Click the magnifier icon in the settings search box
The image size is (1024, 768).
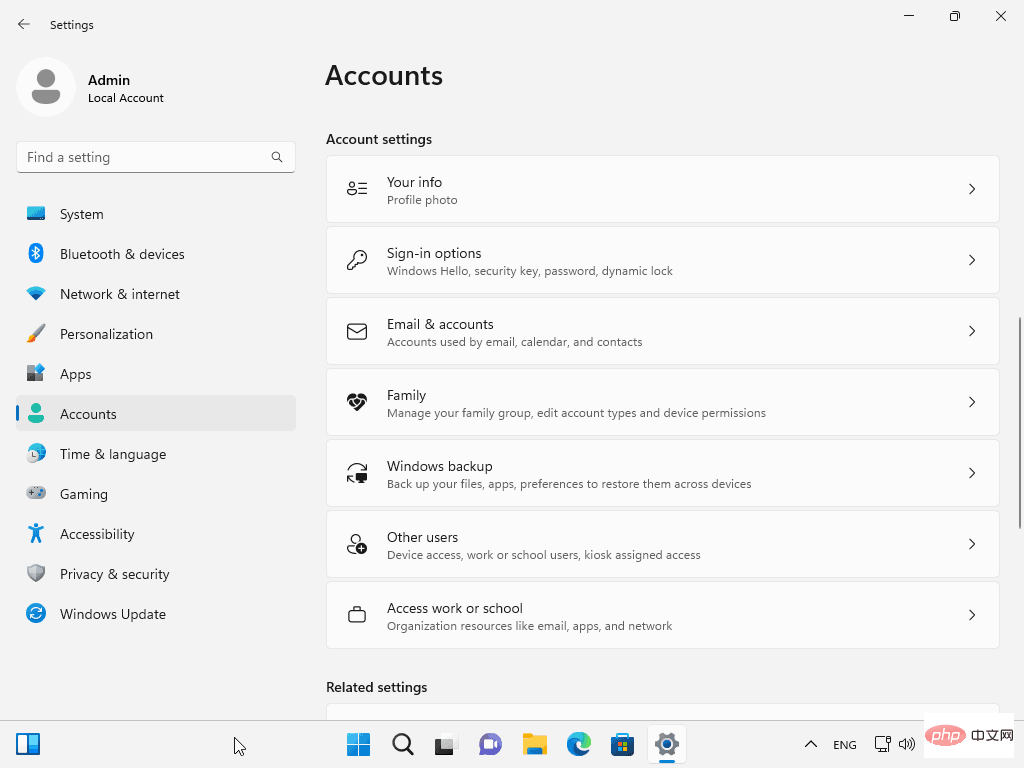point(277,157)
